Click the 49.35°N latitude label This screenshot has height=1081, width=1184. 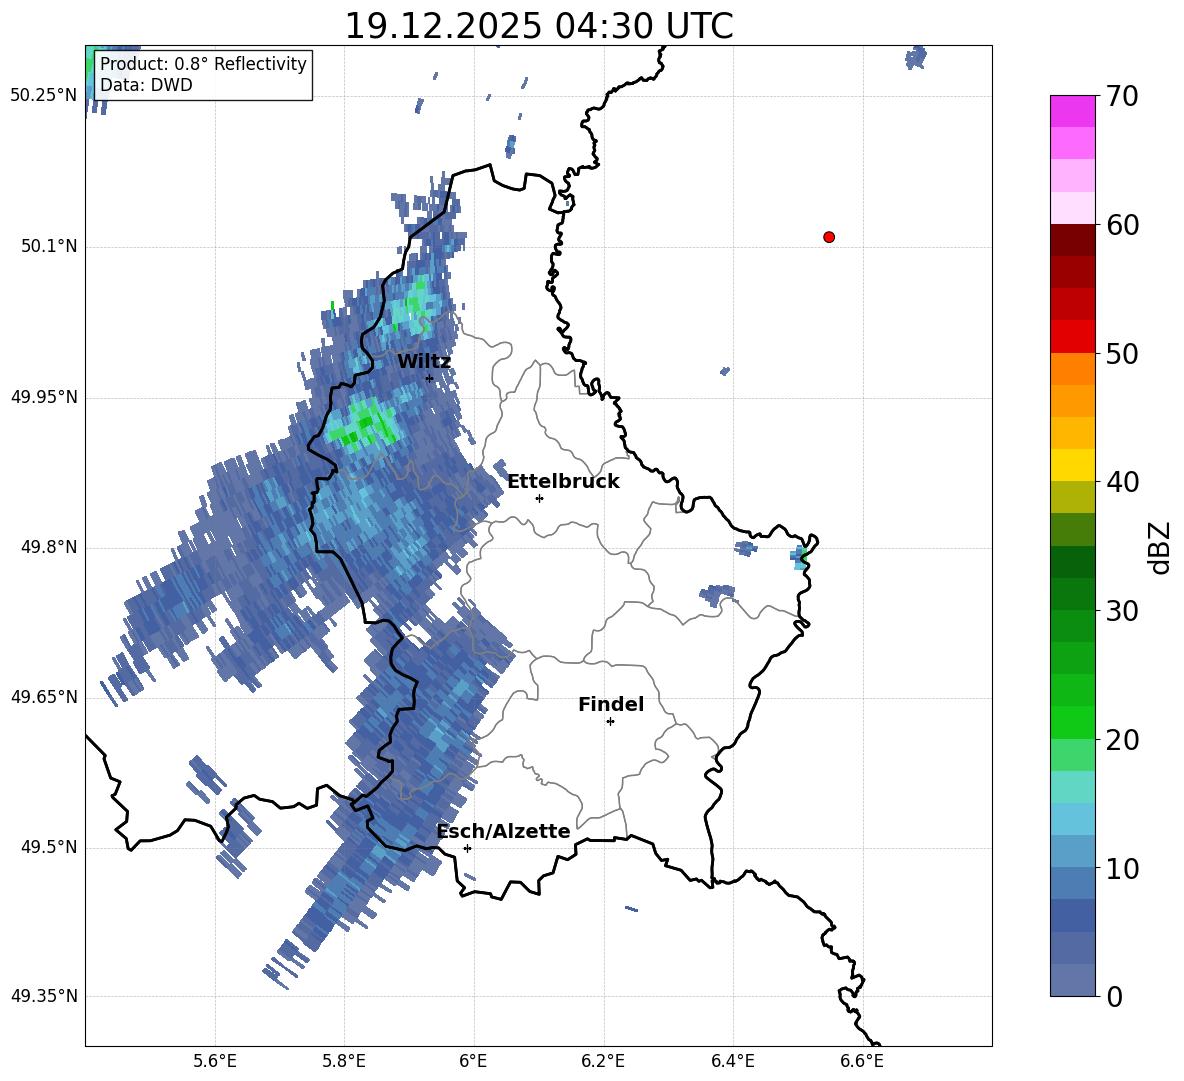44,996
